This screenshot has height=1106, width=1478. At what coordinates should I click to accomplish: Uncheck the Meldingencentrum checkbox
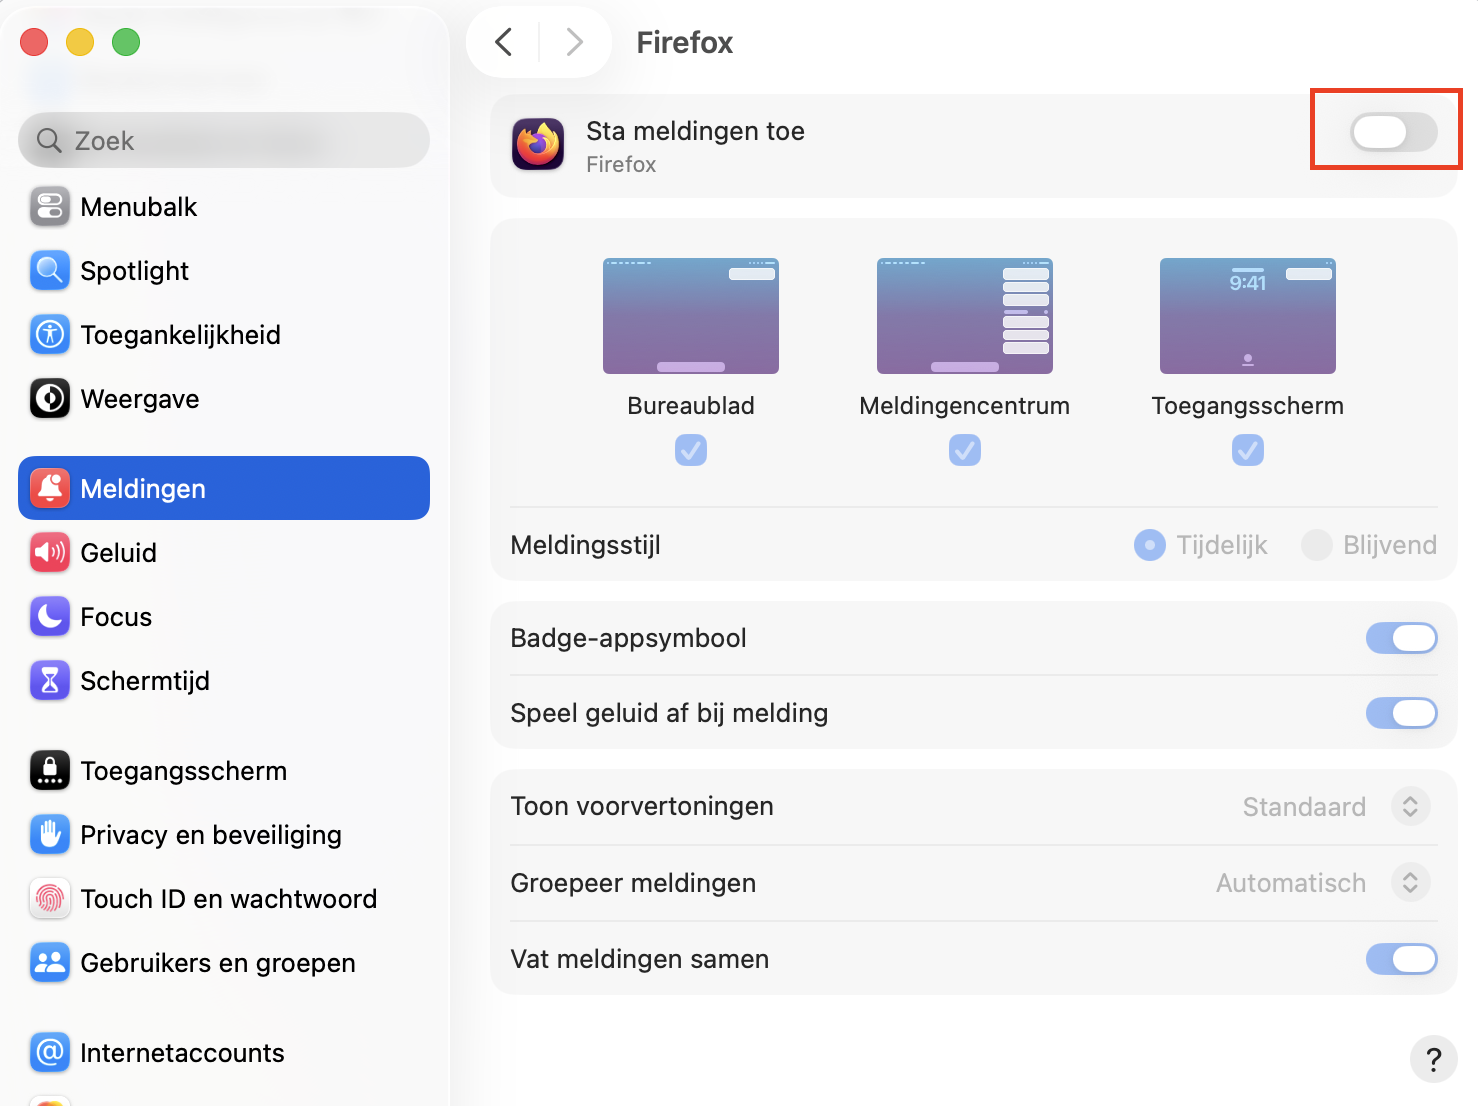point(965,450)
